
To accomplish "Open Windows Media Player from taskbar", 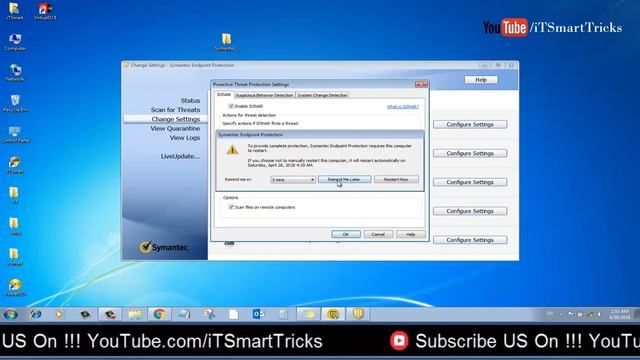I will (x=60, y=314).
